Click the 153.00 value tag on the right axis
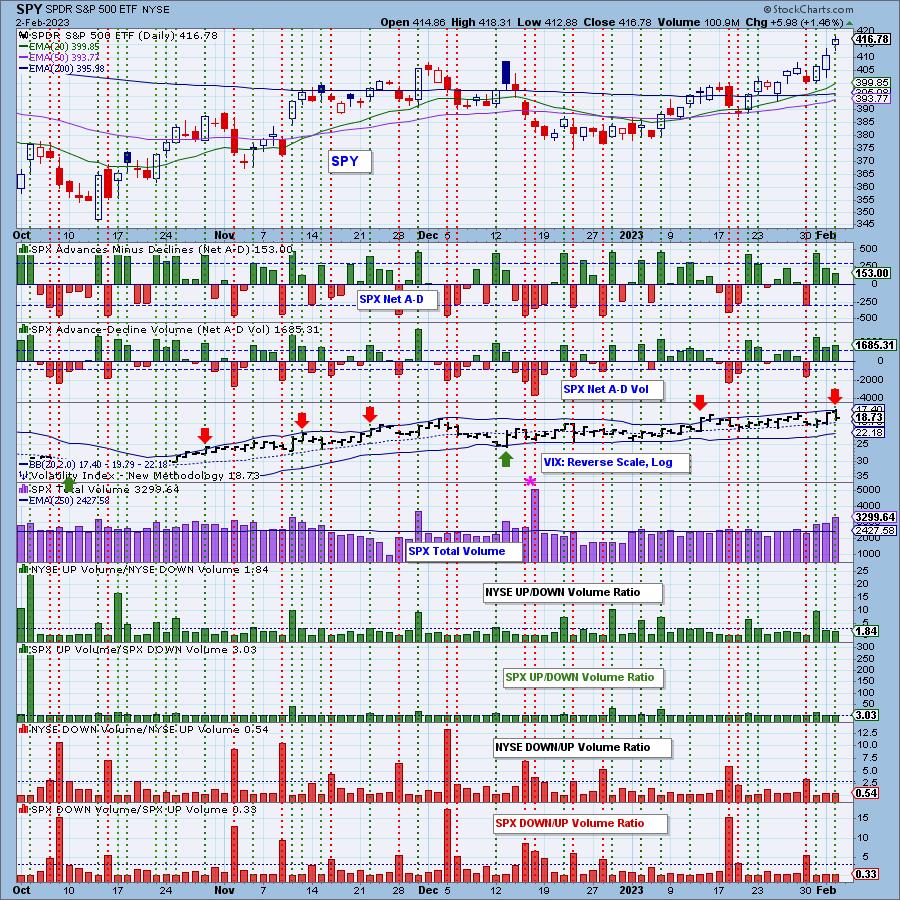The width and height of the screenshot is (900, 900). pos(872,273)
